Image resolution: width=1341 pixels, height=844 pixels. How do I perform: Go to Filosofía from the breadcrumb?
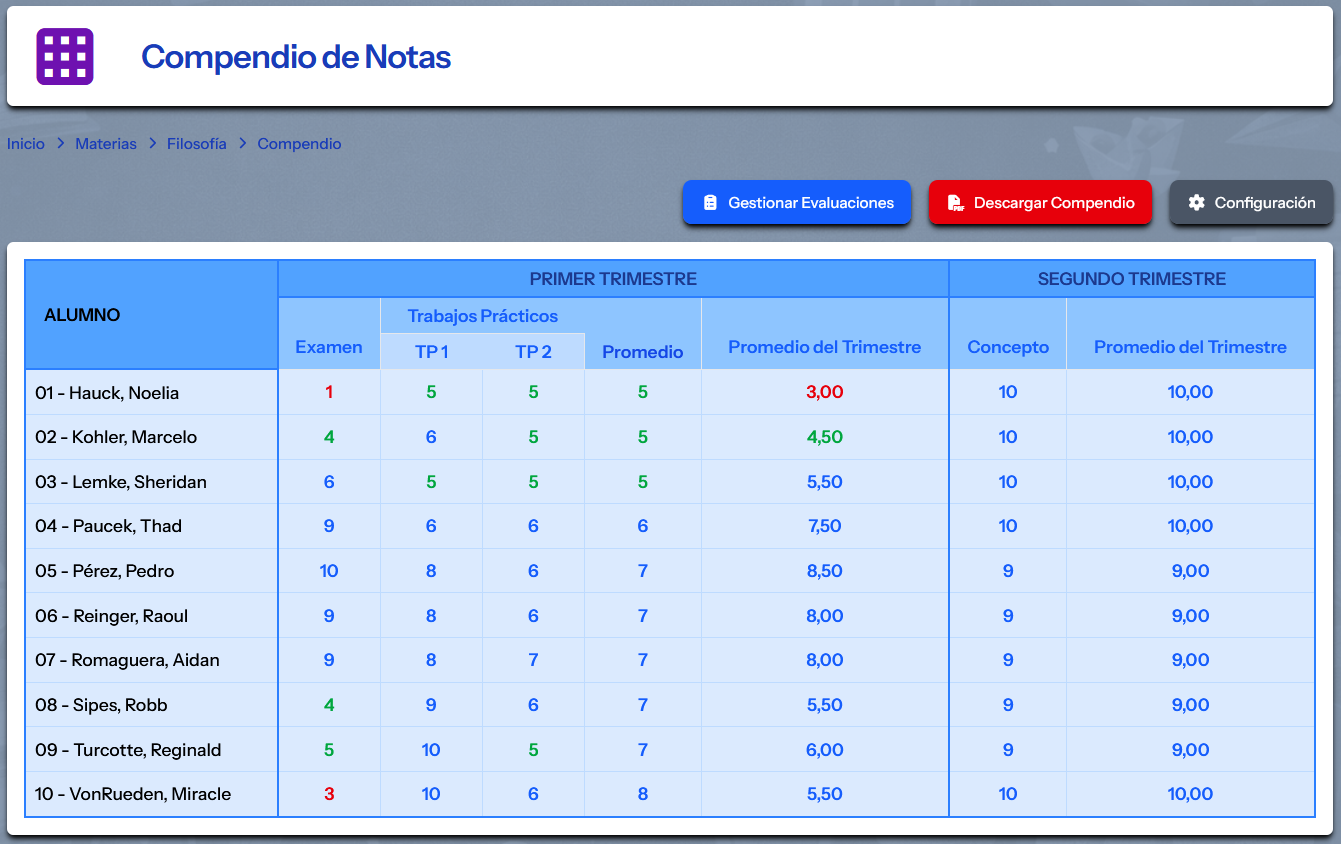[196, 143]
